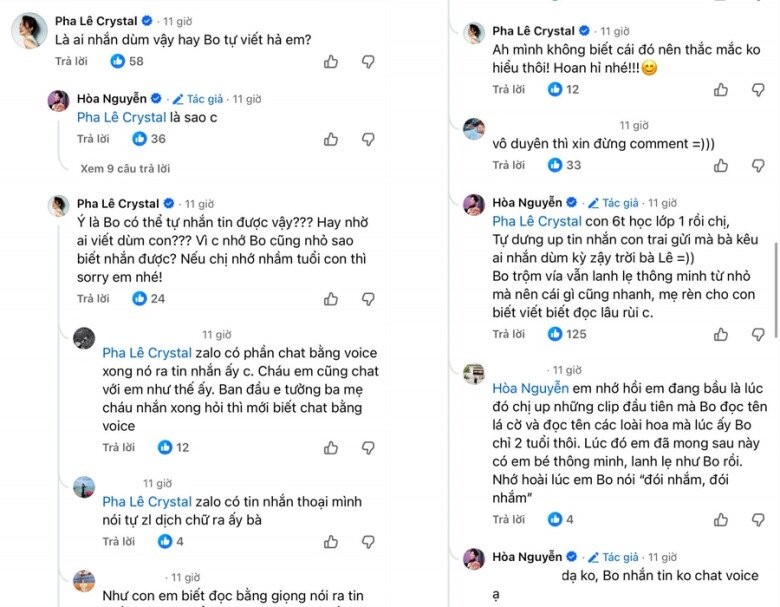Thumbs down Hòa Nguyễn's "là sao c" reply
This screenshot has width=780, height=607.
(367, 139)
